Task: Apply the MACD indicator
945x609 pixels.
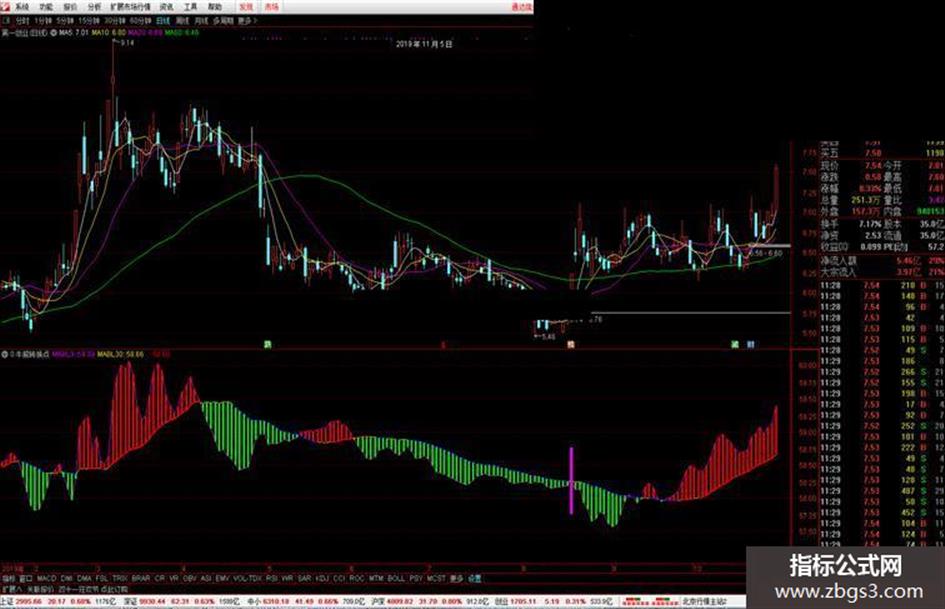Action: (x=46, y=578)
